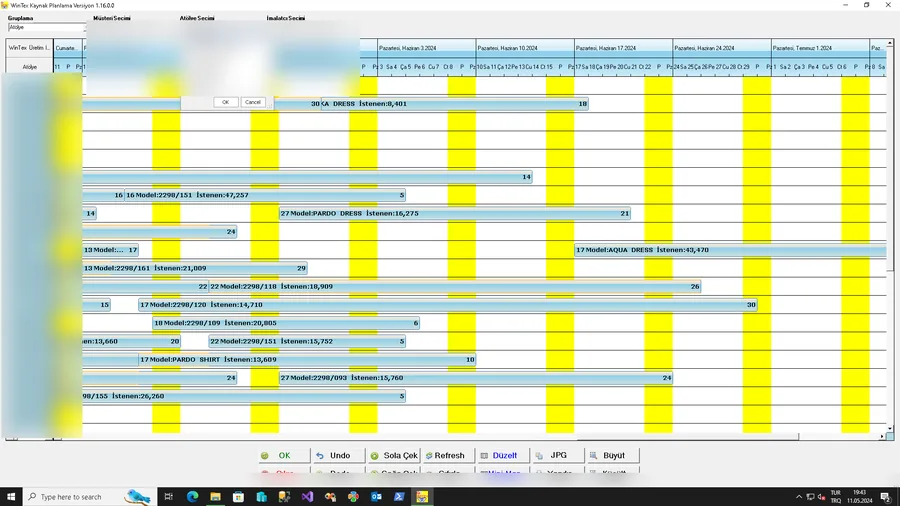900x506 pixels.
Task: Open TUR keyboard language switcher
Action: pyautogui.click(x=836, y=497)
